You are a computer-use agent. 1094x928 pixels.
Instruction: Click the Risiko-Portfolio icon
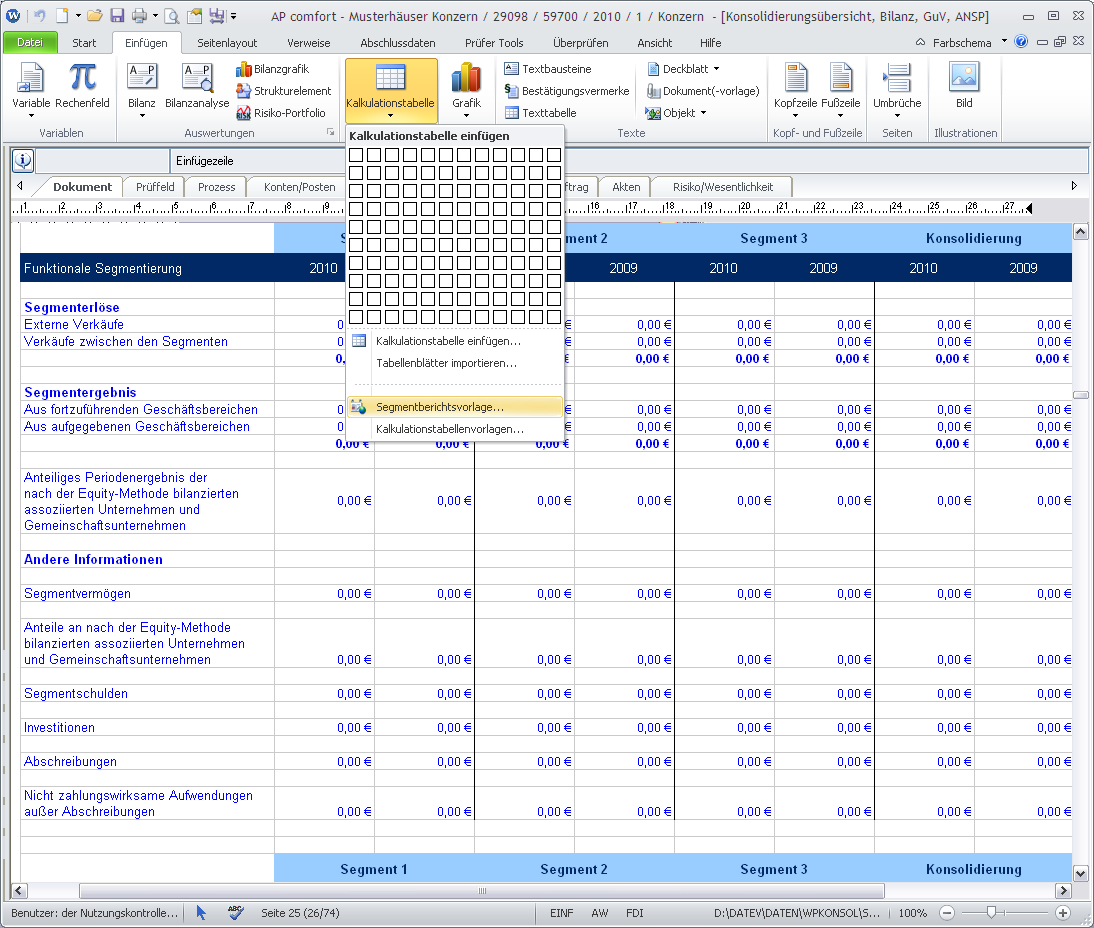point(244,113)
